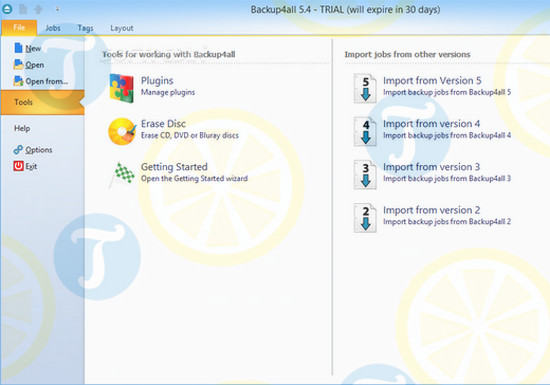550x385 pixels.
Task: Switch to the Tags tab
Action: click(x=85, y=28)
